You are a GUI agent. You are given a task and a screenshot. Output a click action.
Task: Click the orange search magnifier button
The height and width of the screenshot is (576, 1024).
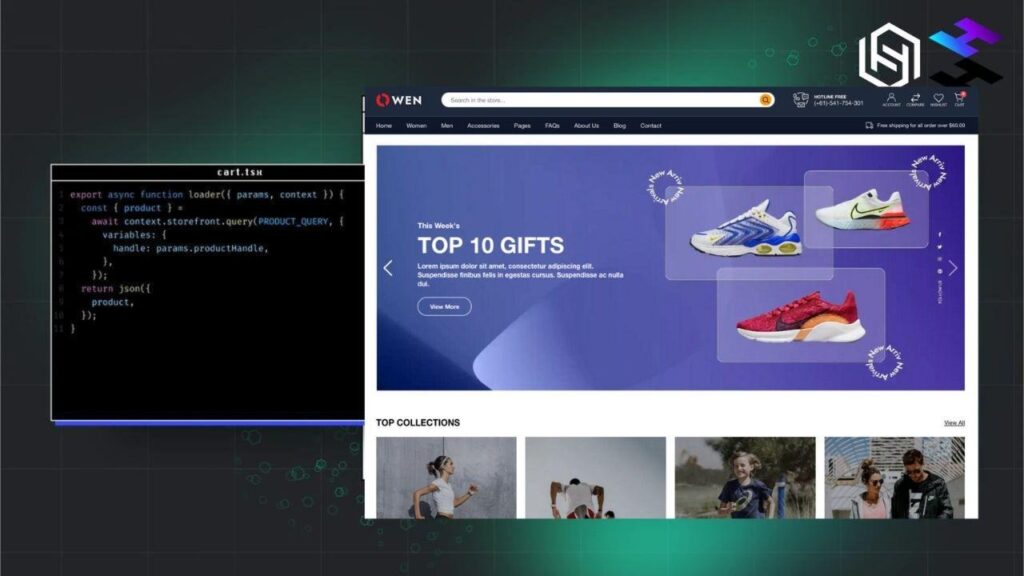point(766,100)
